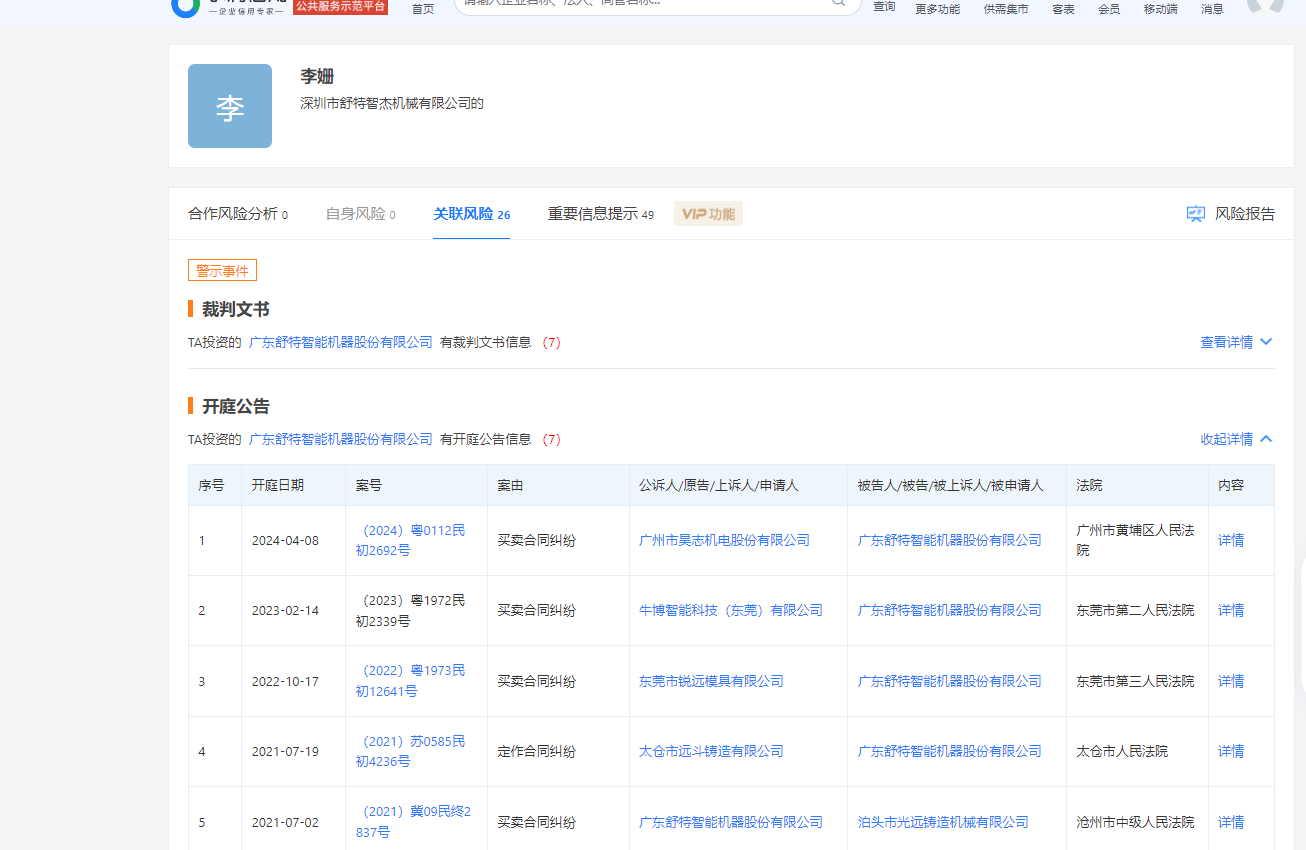Open defendant company link in row 3
1306x850 pixels.
click(949, 681)
